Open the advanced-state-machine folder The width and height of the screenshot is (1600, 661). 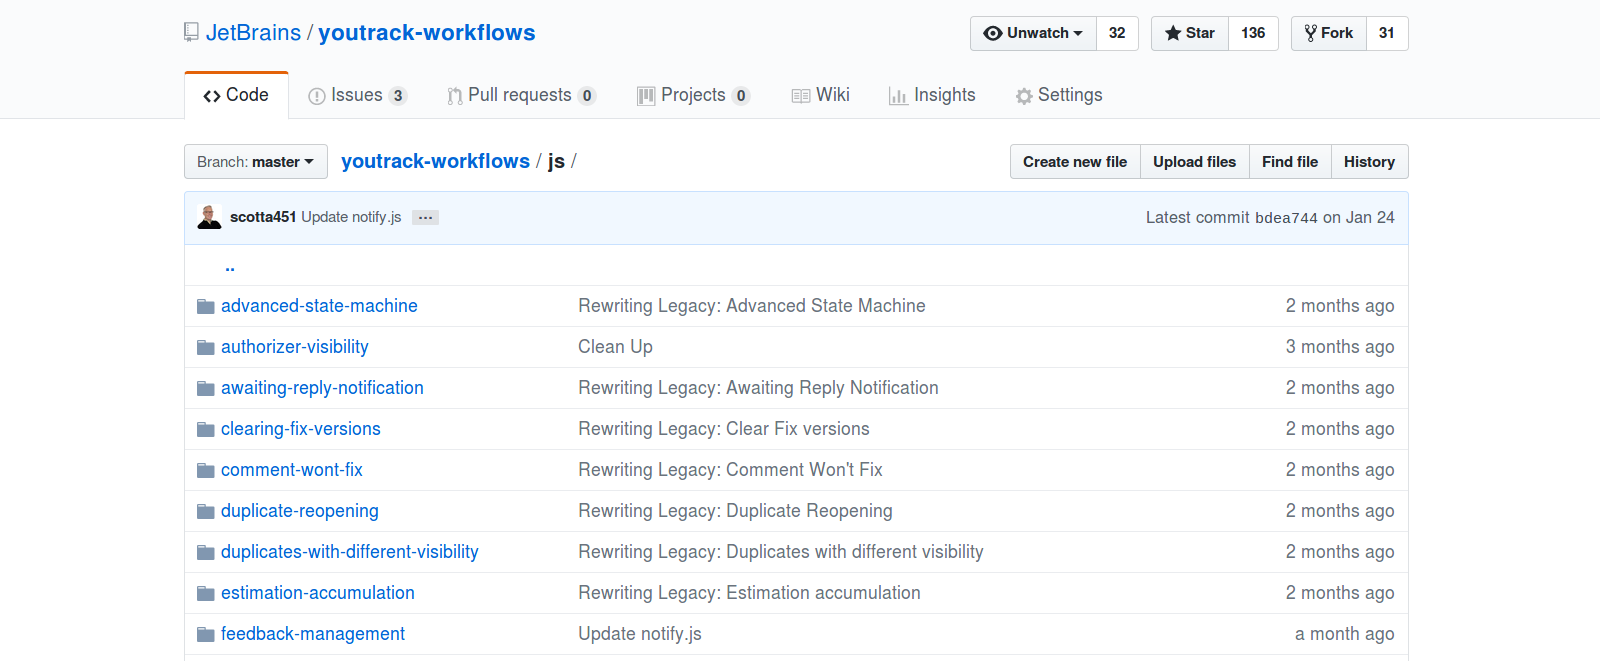[319, 306]
